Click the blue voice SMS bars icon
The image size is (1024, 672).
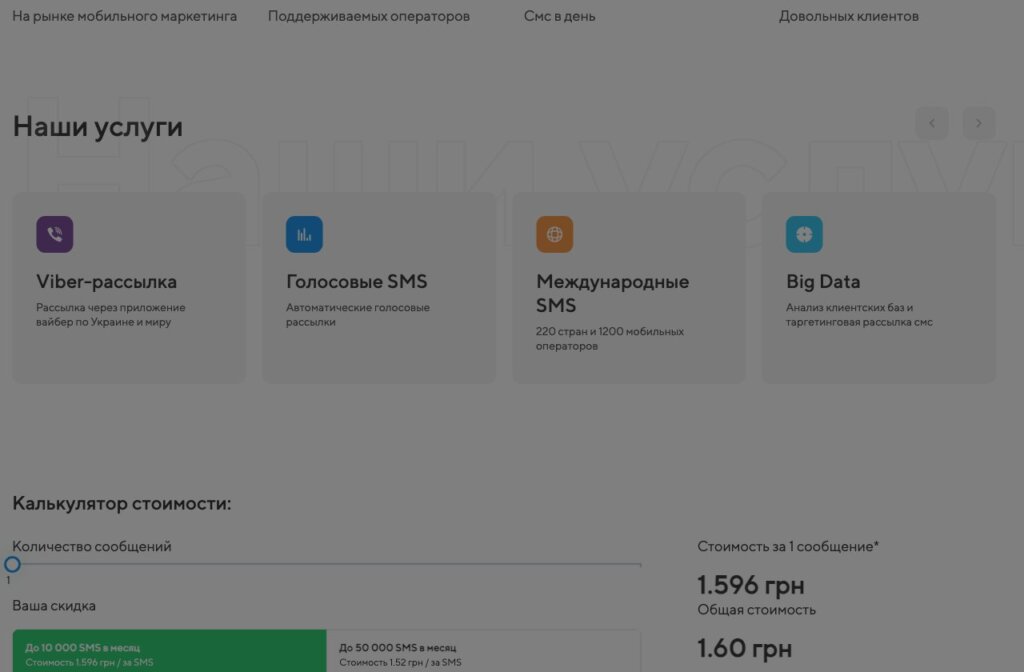point(304,234)
